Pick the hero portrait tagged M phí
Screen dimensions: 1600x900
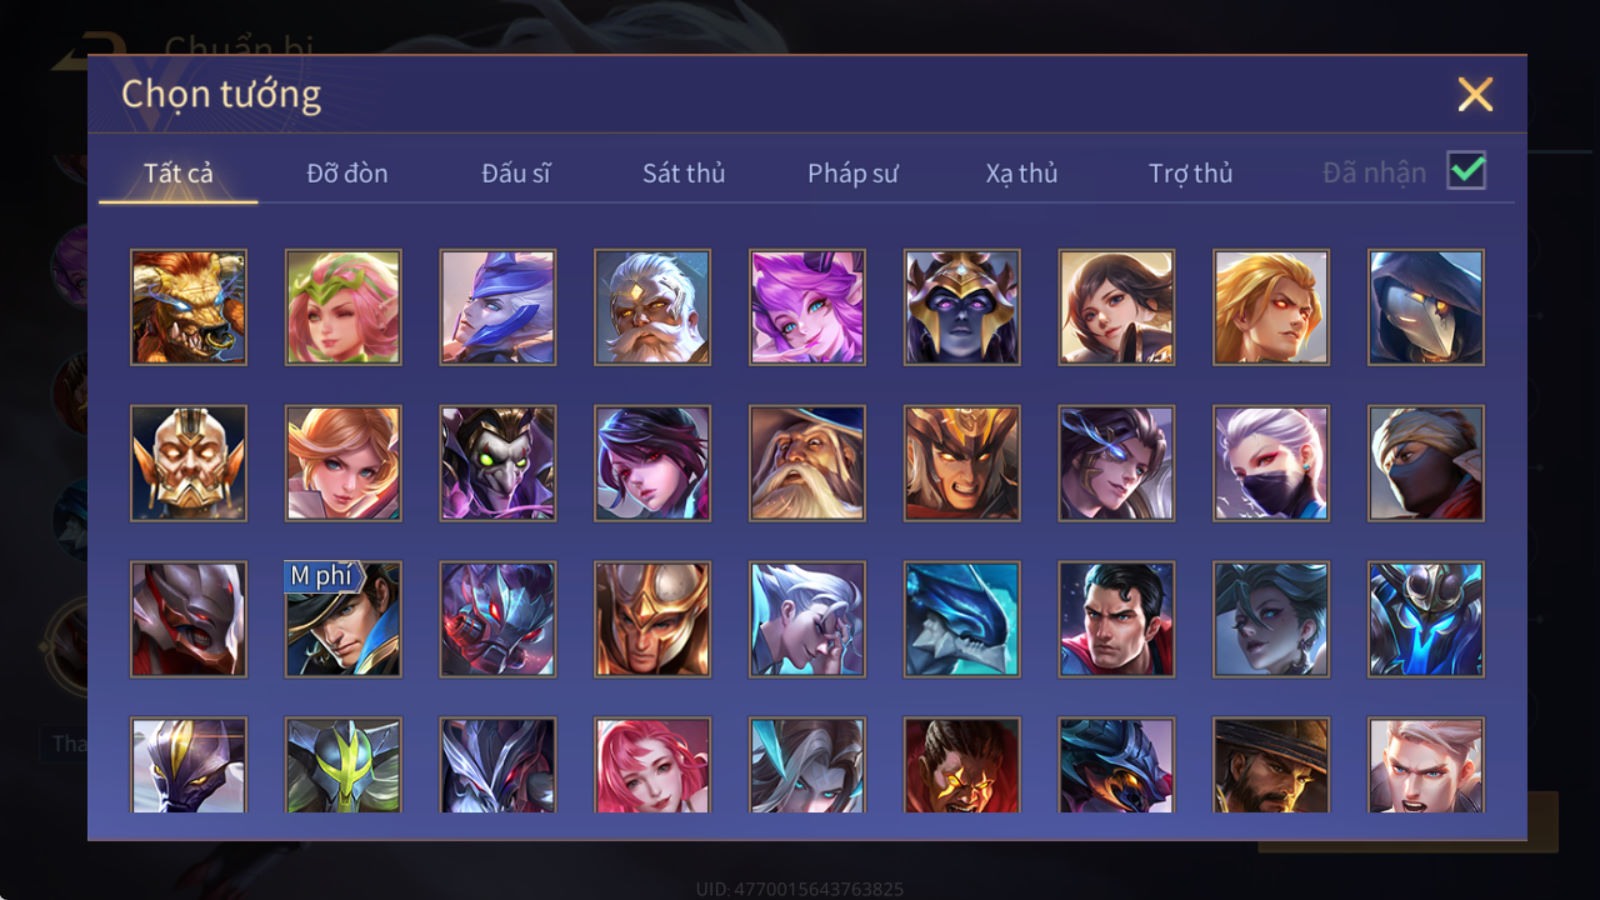[343, 619]
